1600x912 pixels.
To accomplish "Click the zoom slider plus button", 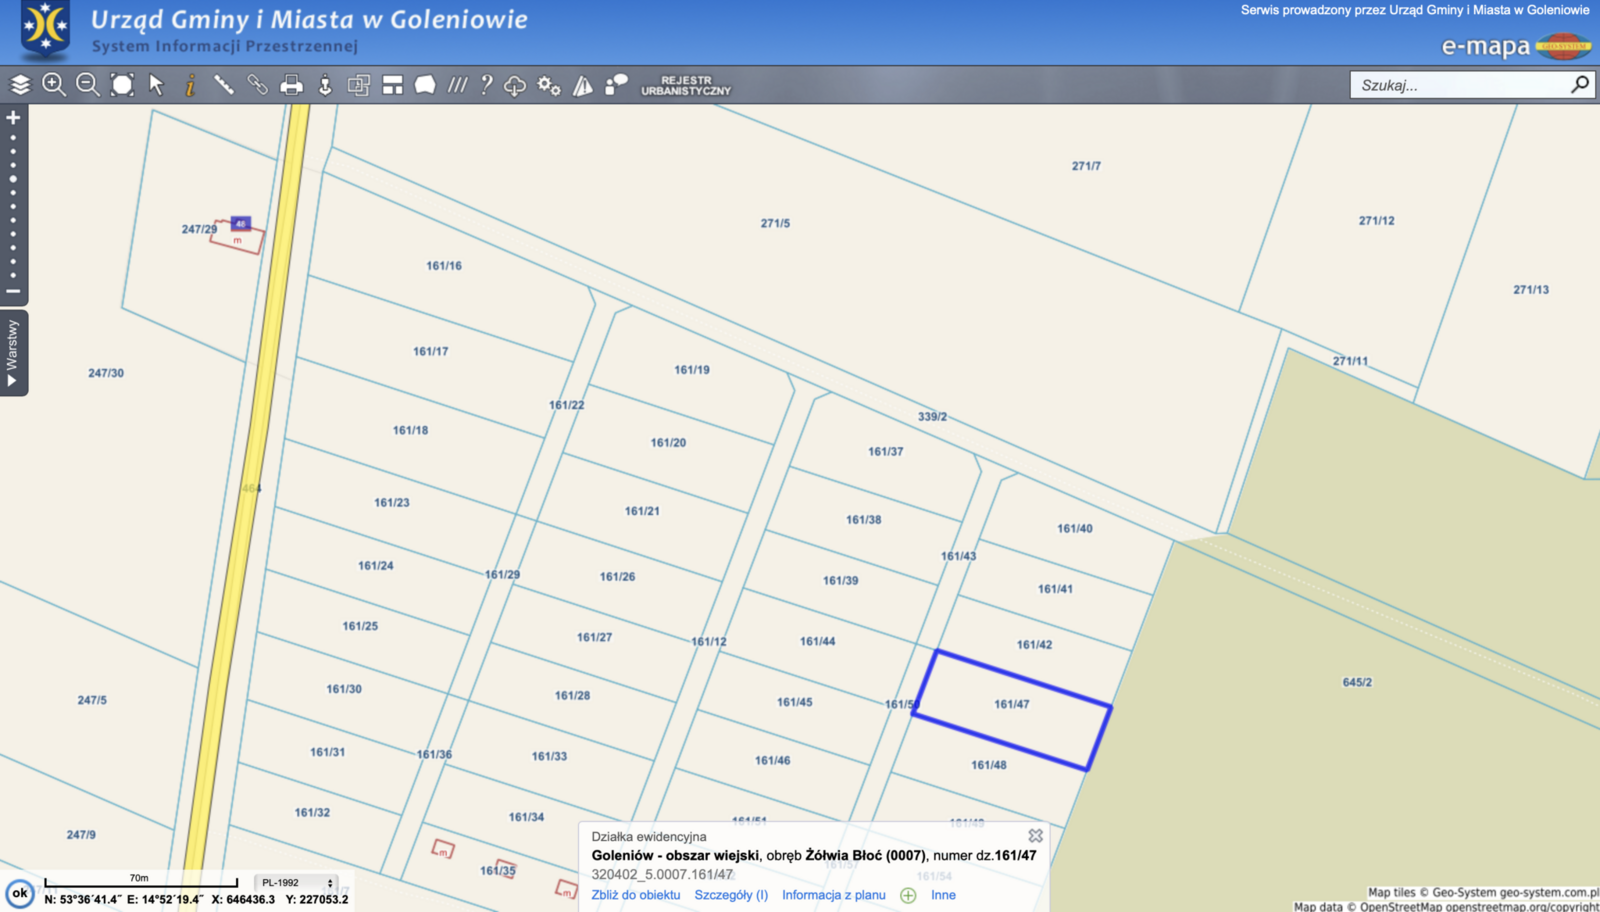I will pos(13,118).
